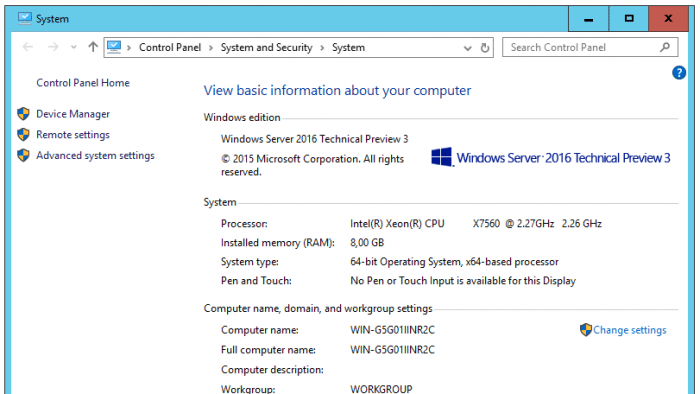
Task: Click the 'System type:' label
Action: [x=250, y=261]
